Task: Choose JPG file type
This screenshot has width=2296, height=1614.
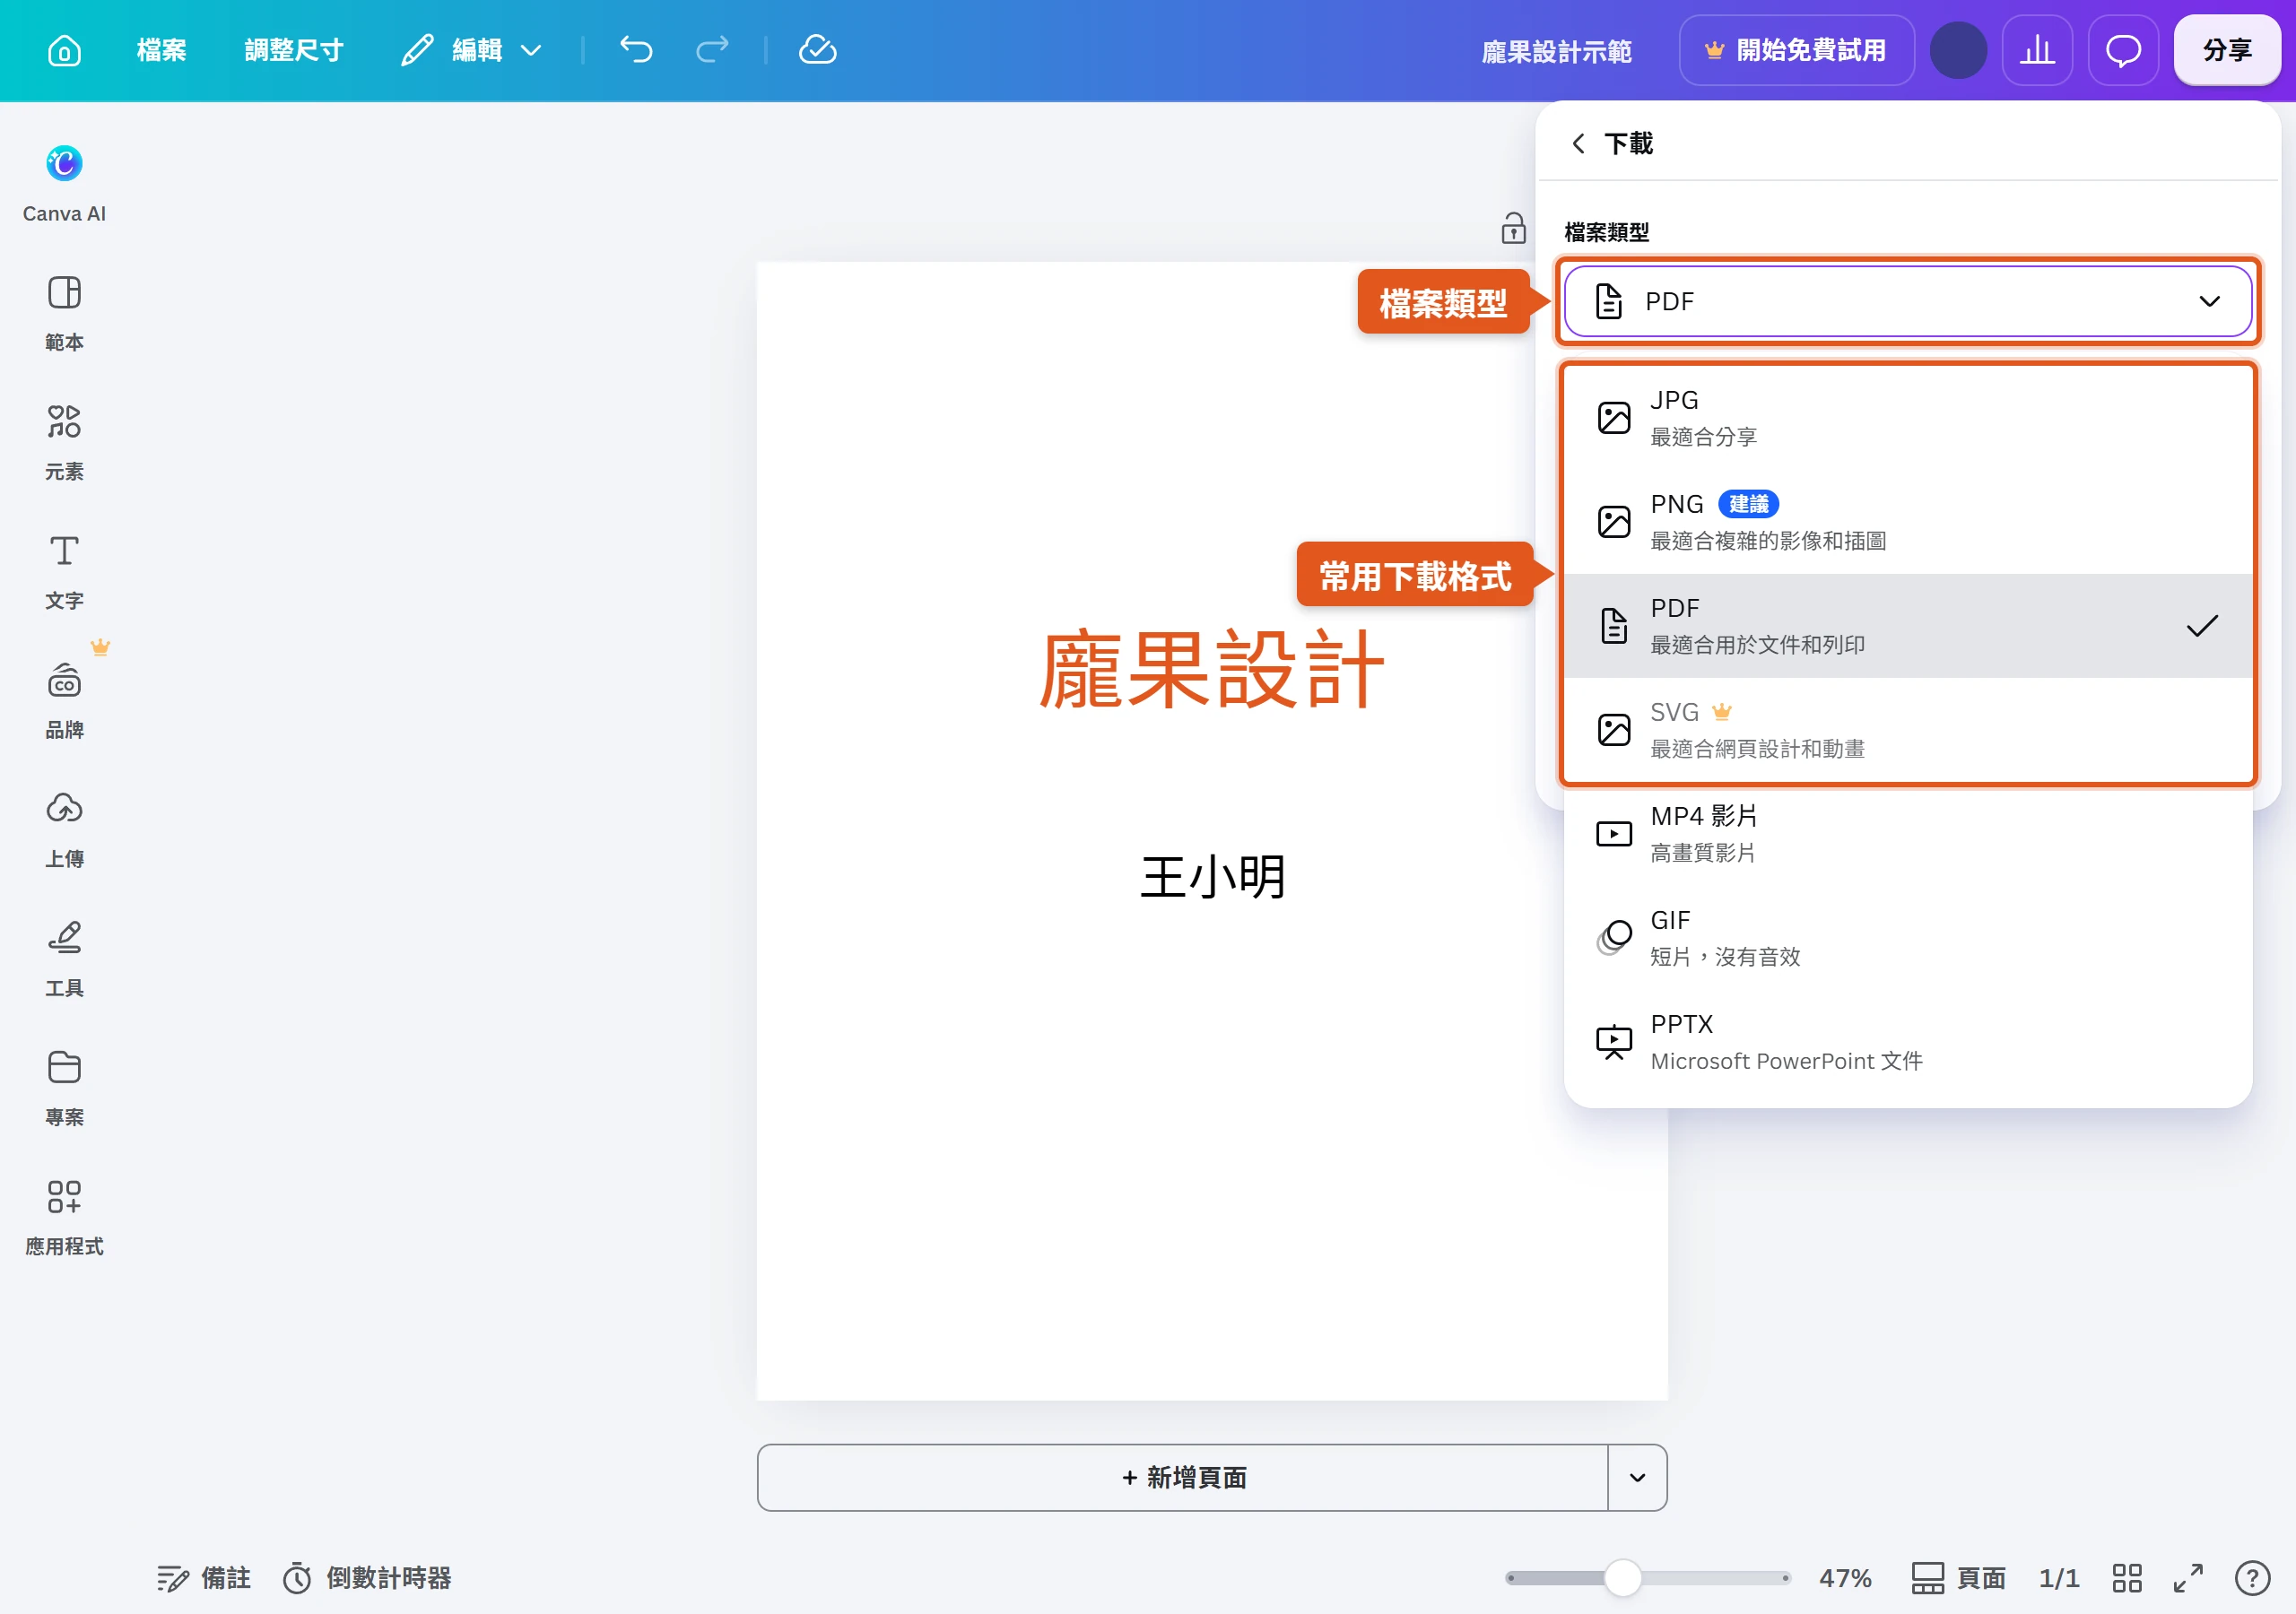Action: pos(1907,418)
